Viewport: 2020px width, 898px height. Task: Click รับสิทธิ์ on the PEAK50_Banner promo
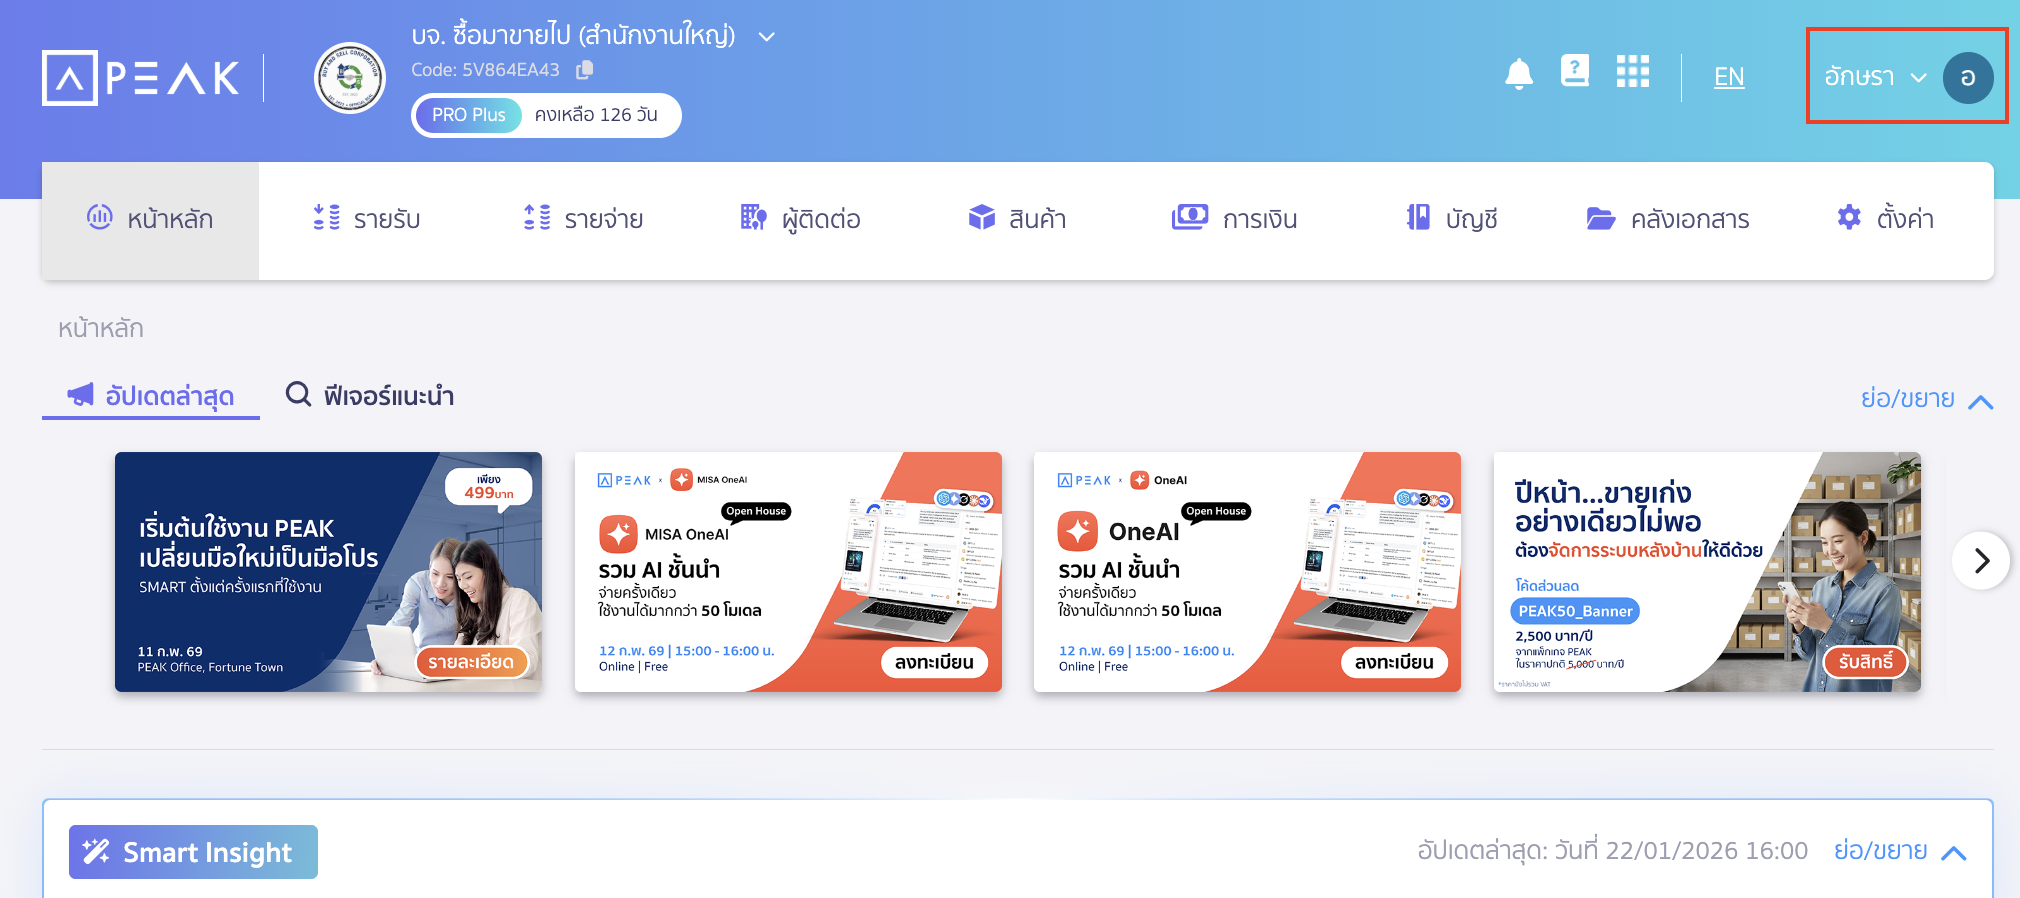point(1866,662)
